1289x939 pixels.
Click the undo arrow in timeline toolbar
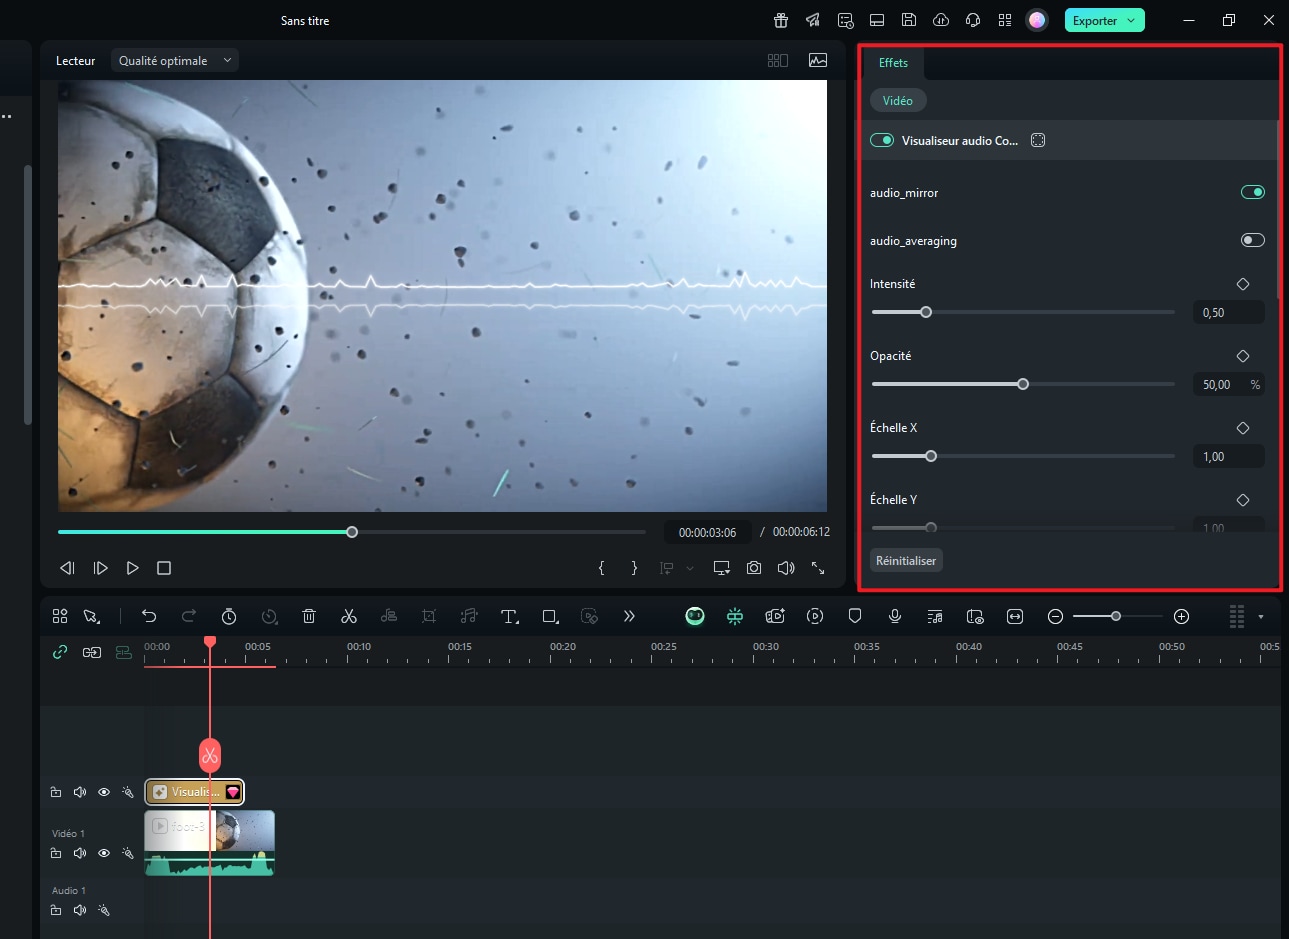[x=149, y=616]
